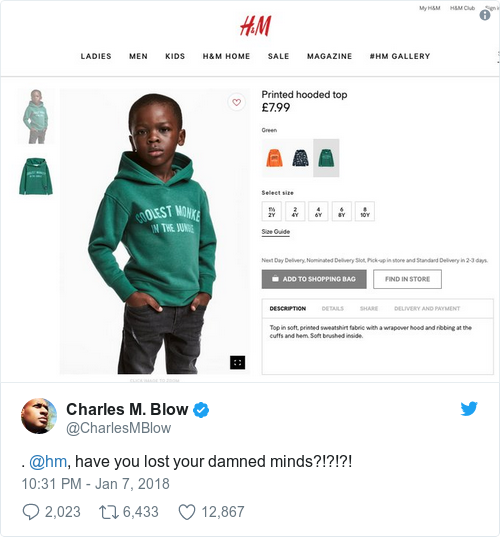Open the KIDS menu
The height and width of the screenshot is (537, 500).
point(175,56)
